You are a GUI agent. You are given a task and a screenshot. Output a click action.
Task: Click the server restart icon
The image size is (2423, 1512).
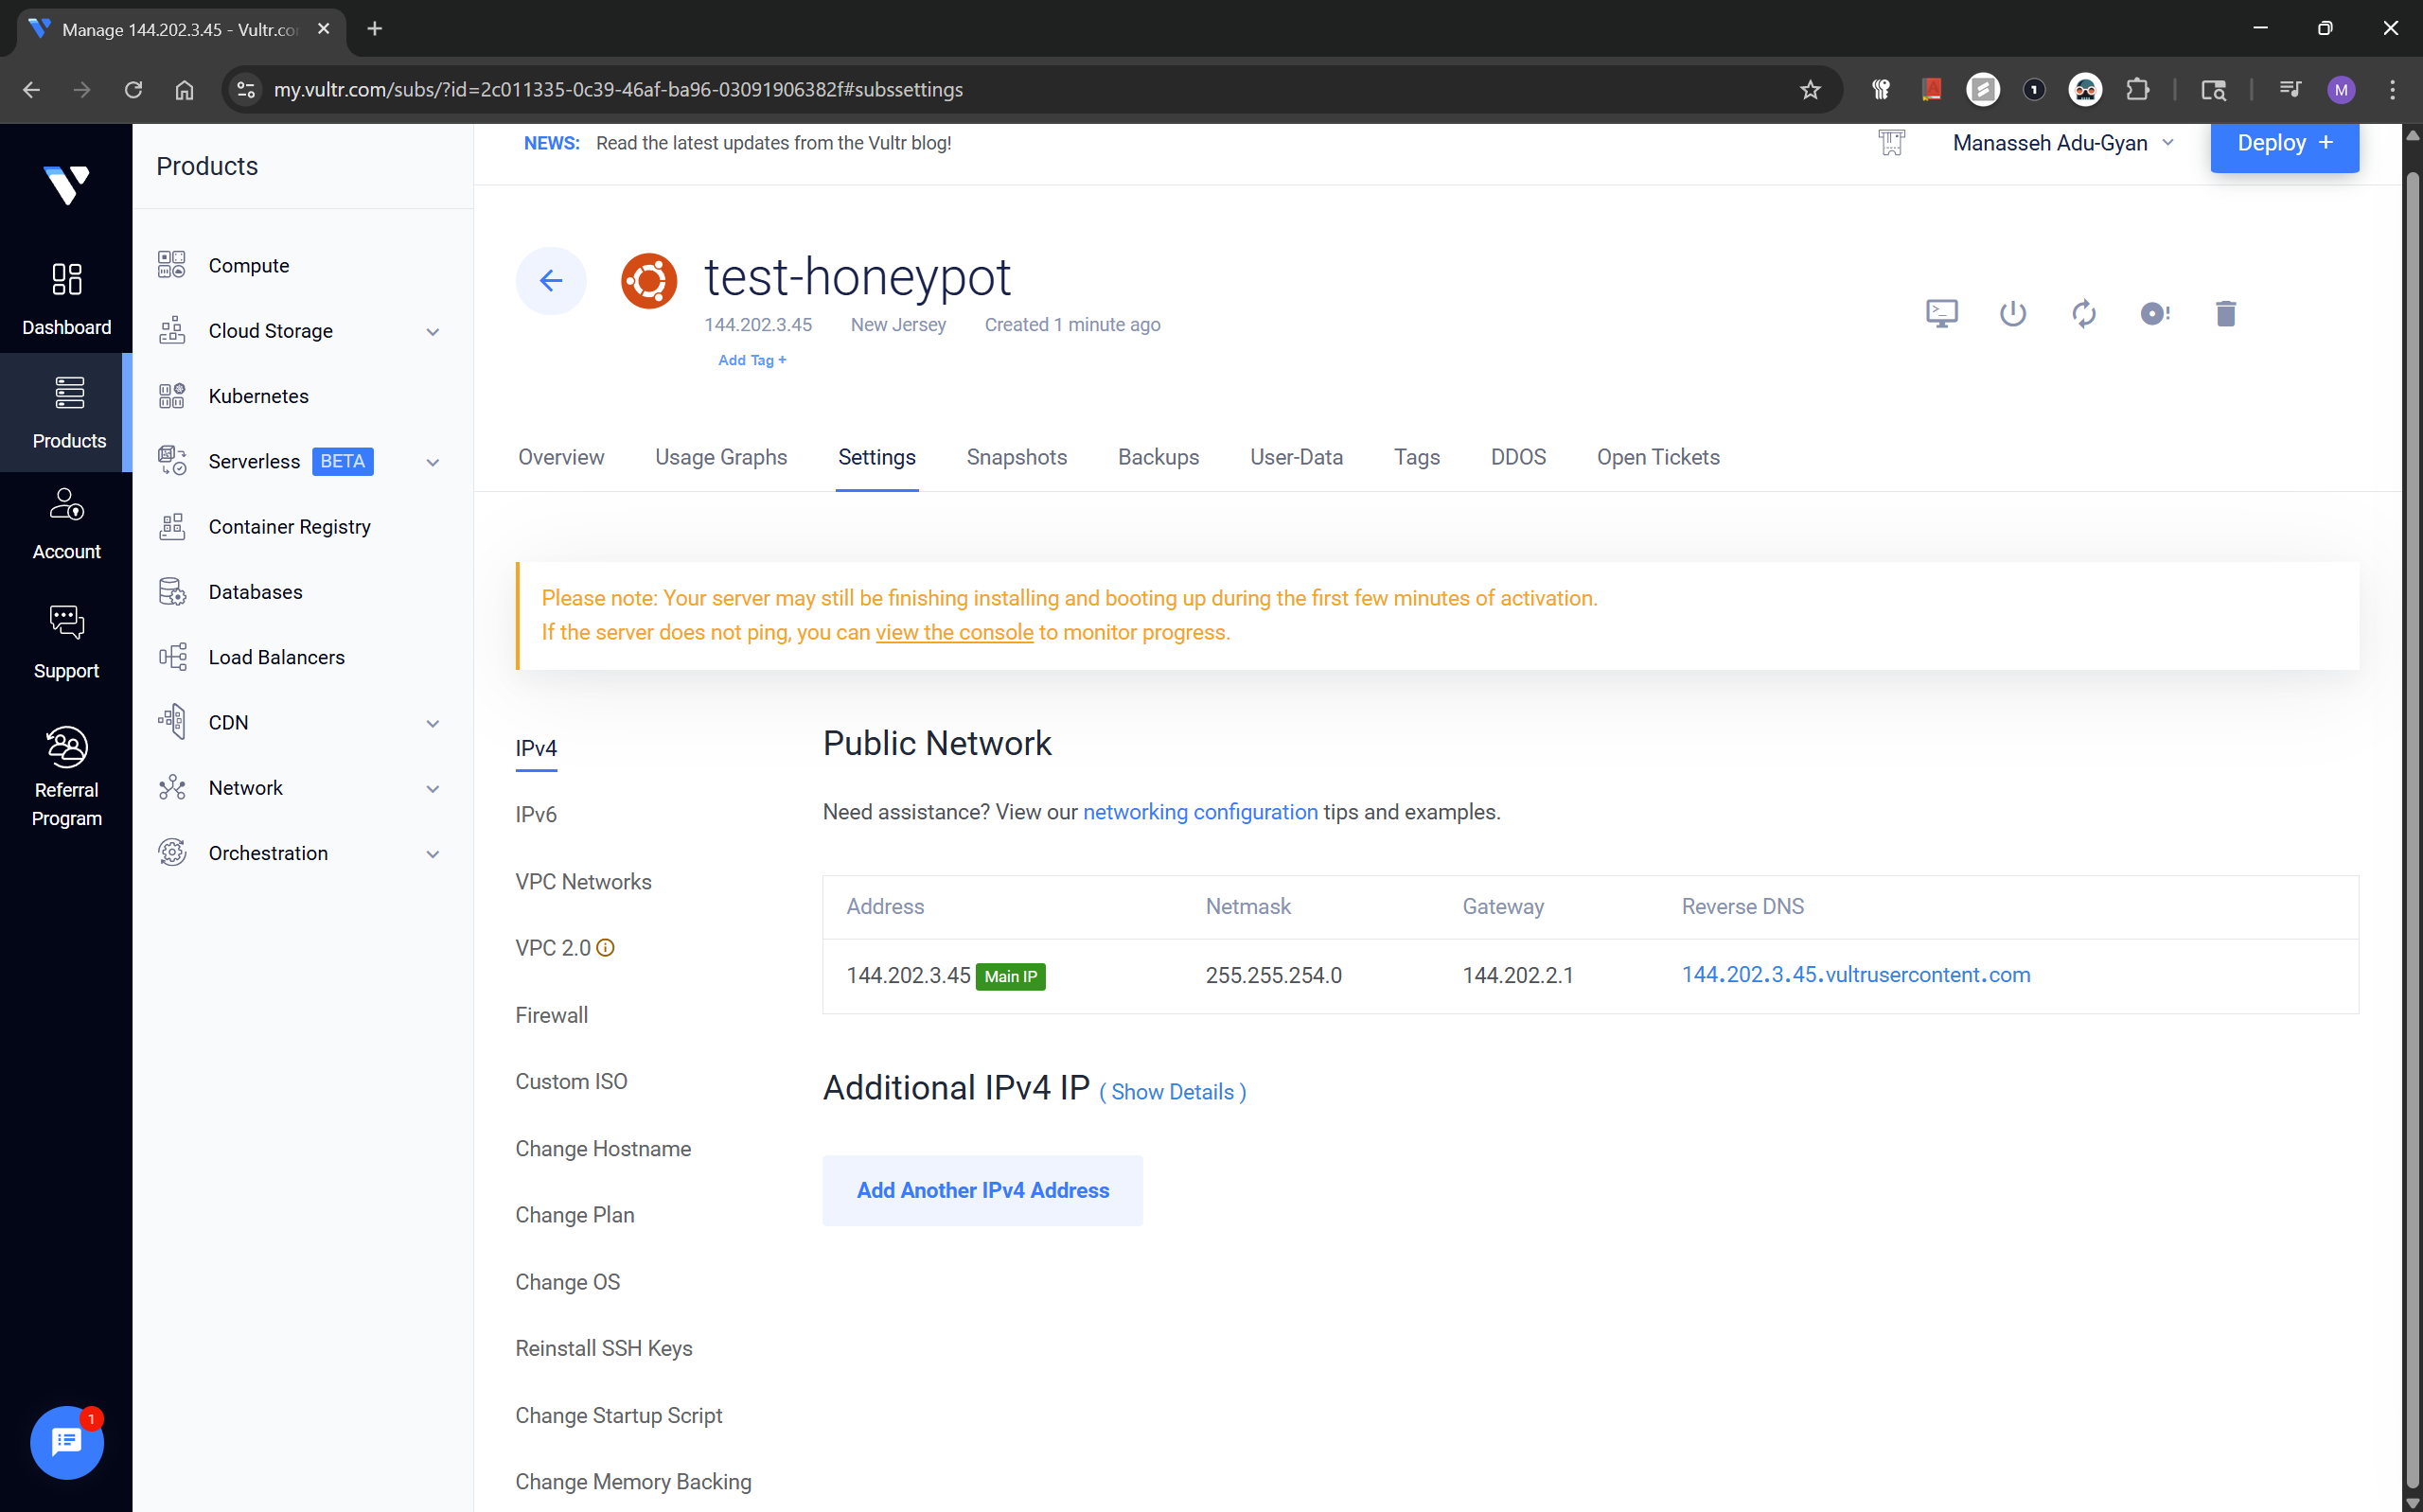pos(2083,314)
